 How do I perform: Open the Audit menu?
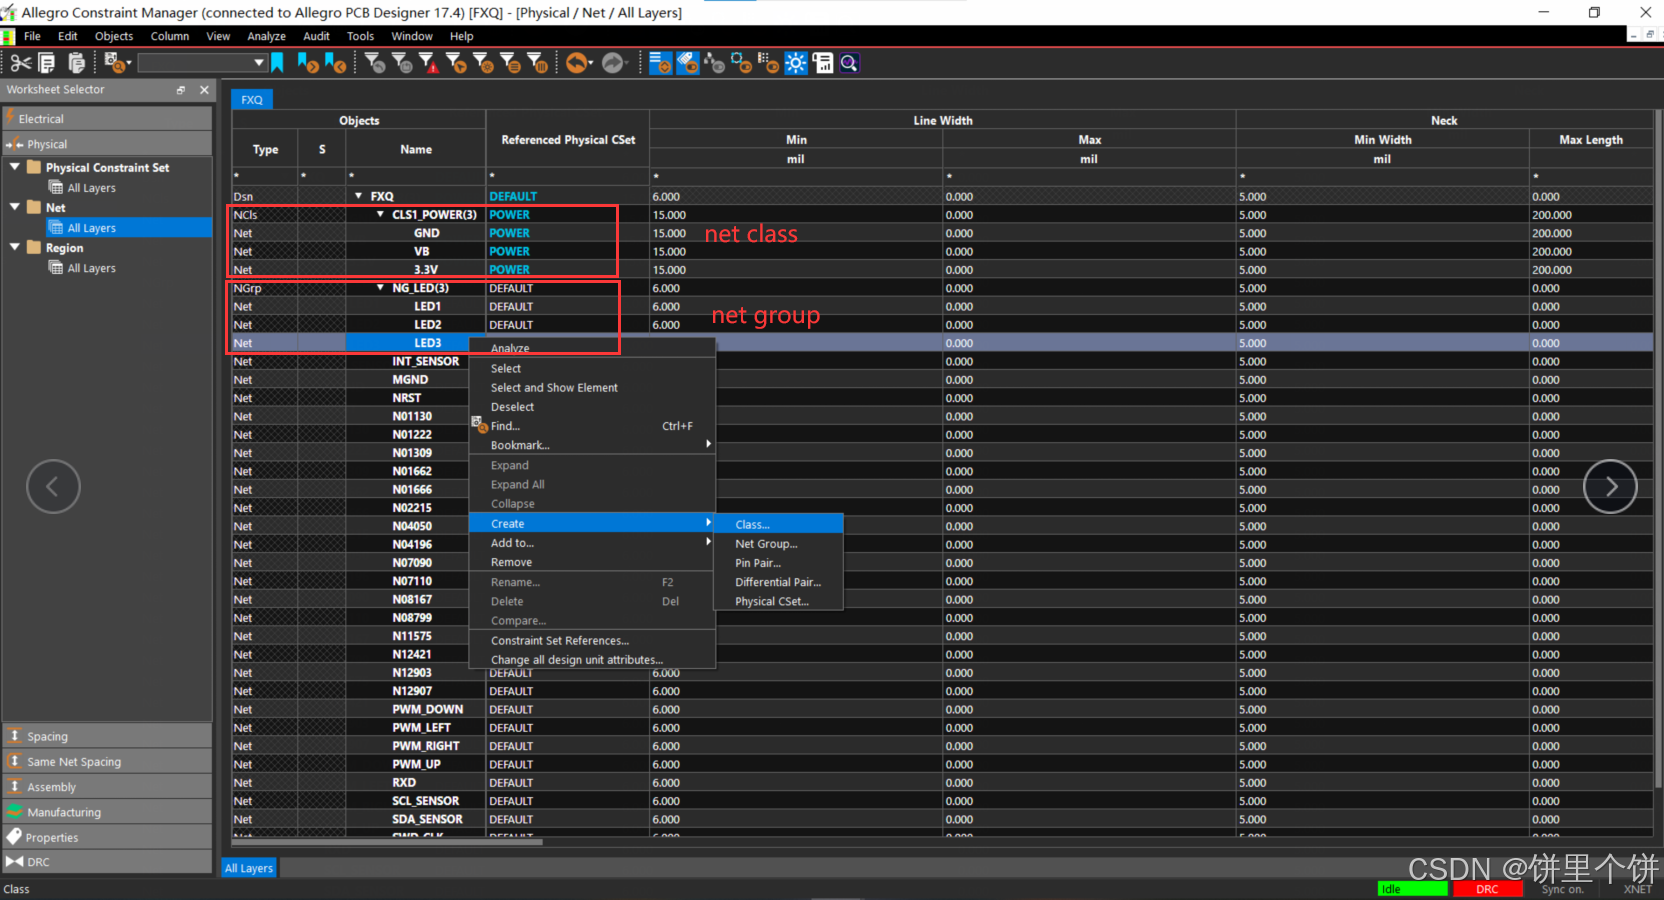click(316, 36)
